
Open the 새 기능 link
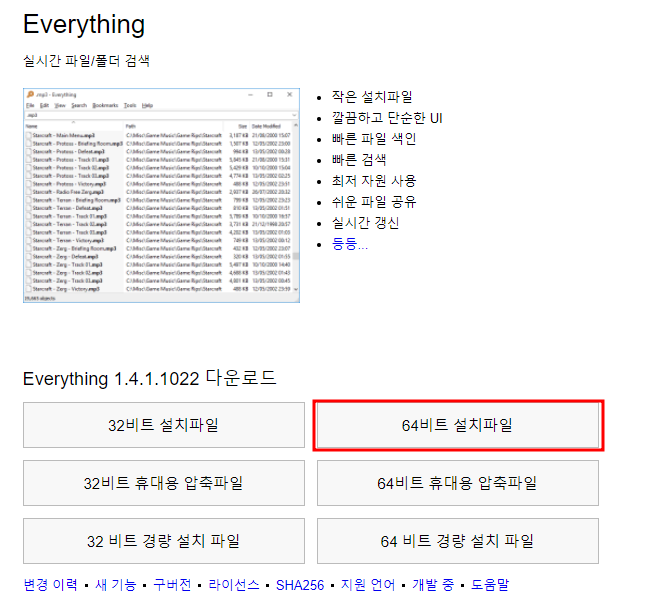click(x=116, y=584)
